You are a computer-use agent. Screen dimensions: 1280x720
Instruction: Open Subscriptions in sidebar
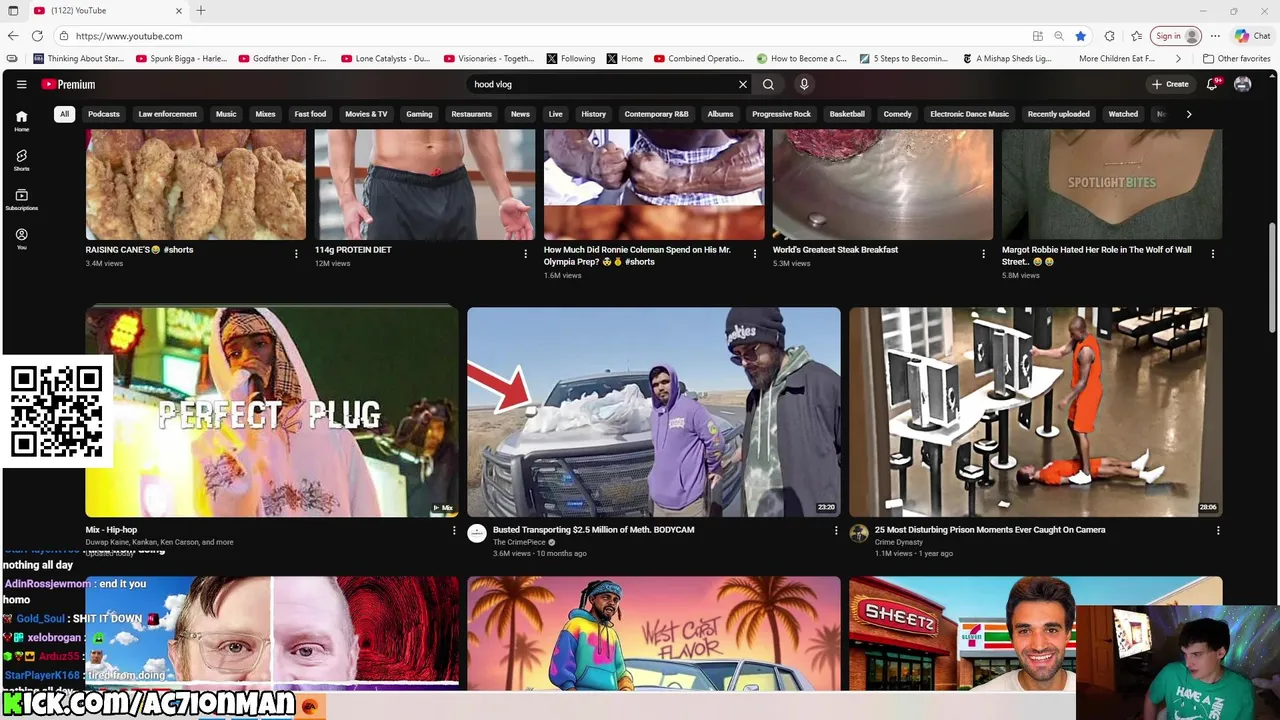[21, 199]
